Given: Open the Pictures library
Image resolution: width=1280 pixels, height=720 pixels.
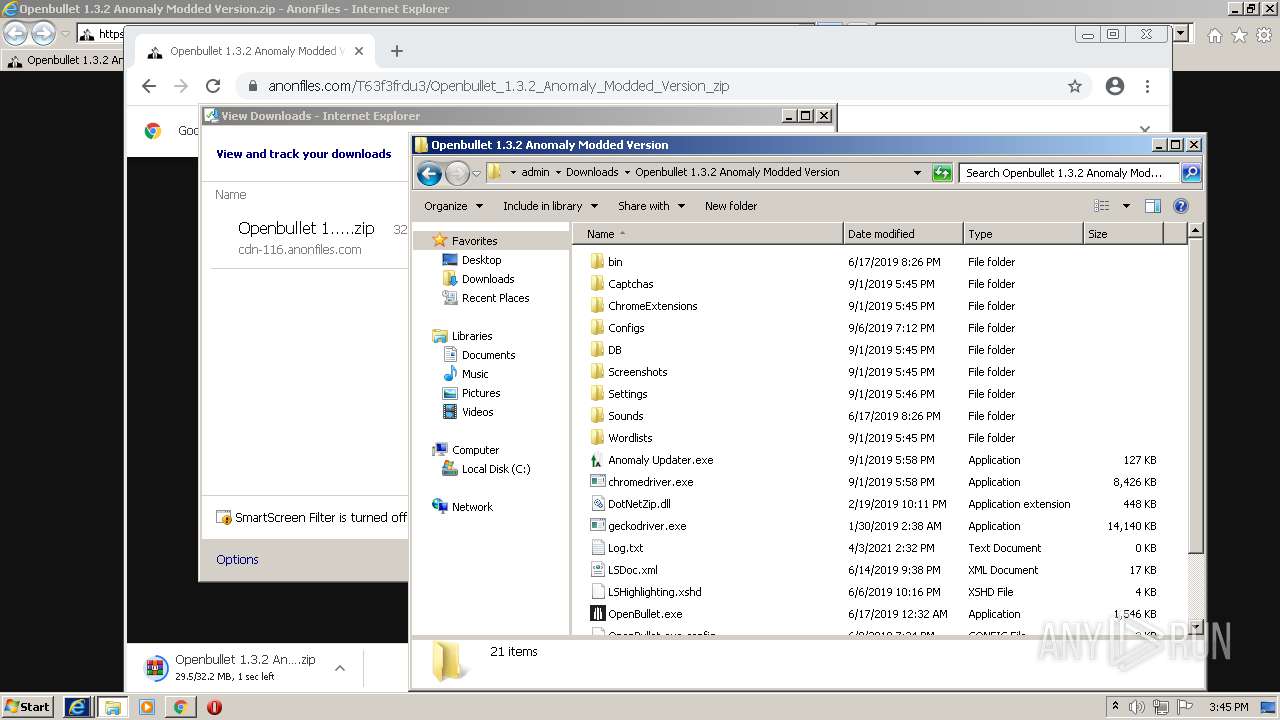Looking at the screenshot, I should pyautogui.click(x=480, y=393).
